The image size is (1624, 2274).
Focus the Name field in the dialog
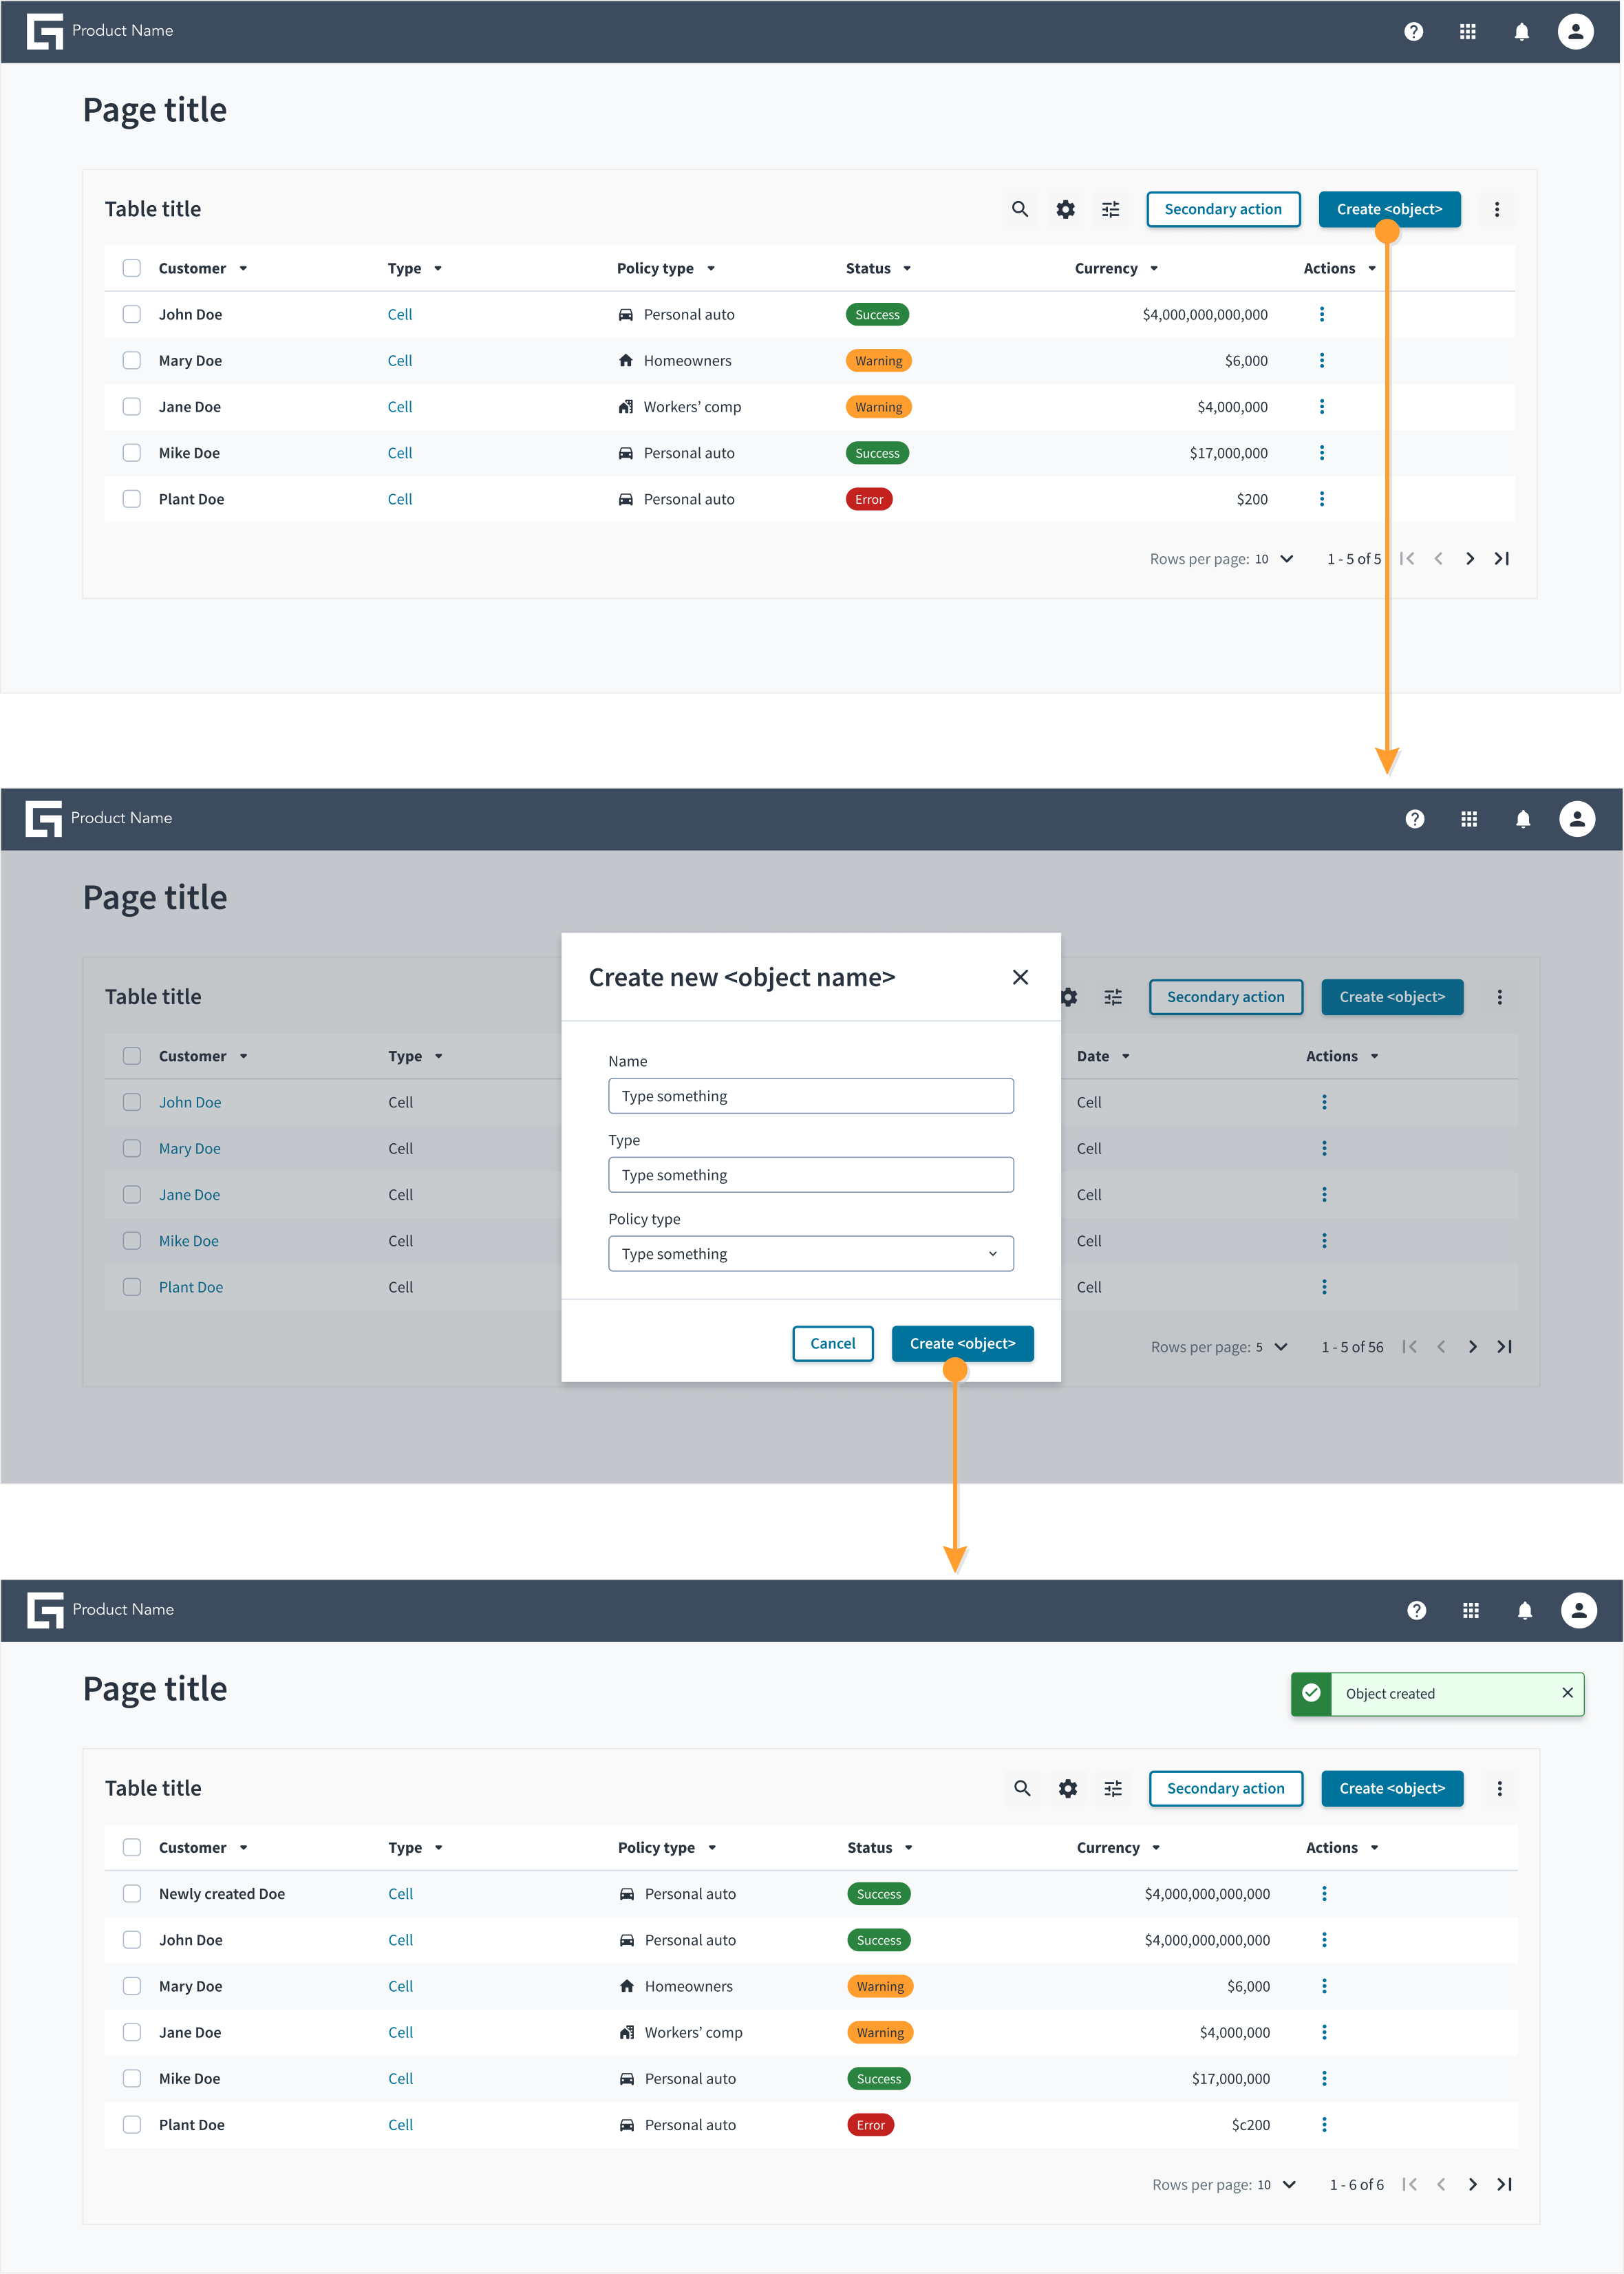coord(811,1096)
